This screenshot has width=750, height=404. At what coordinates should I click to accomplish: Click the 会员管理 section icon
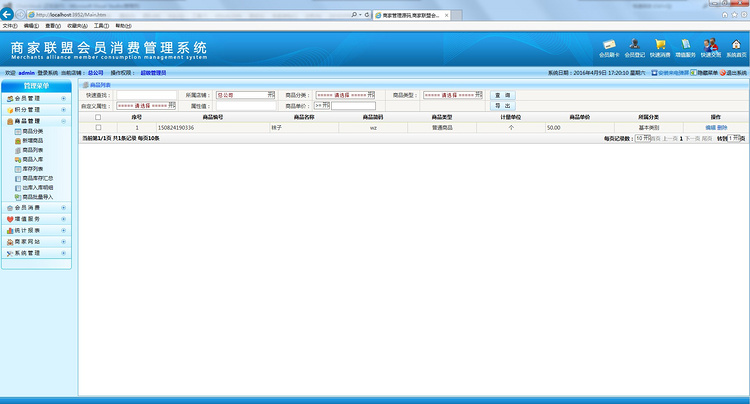click(10, 98)
